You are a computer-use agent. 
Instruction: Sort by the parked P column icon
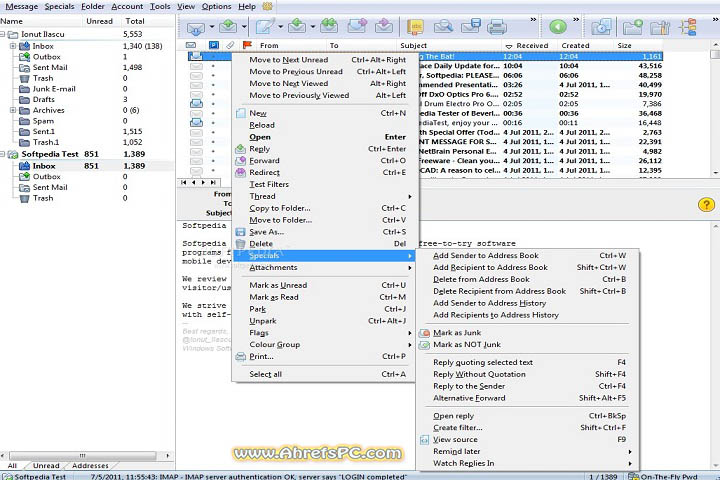coord(214,45)
